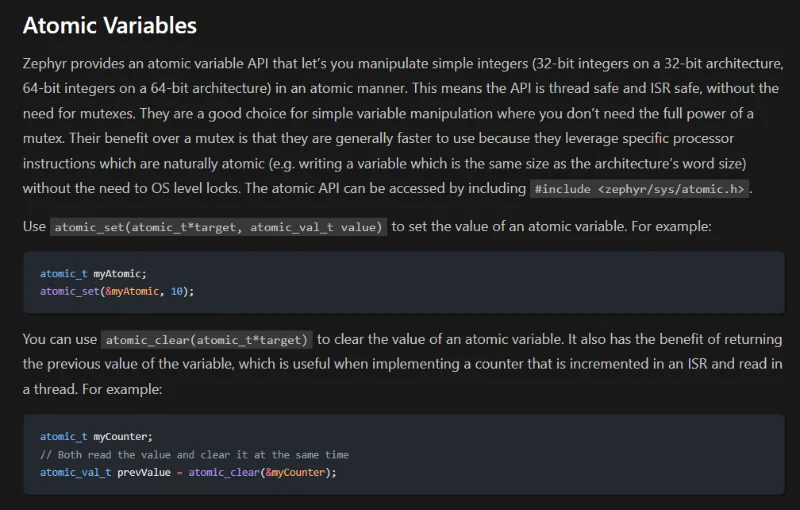Click the 'atomic_set(&myAtomic, 10);' code line
This screenshot has height=510, width=800.
point(117,291)
